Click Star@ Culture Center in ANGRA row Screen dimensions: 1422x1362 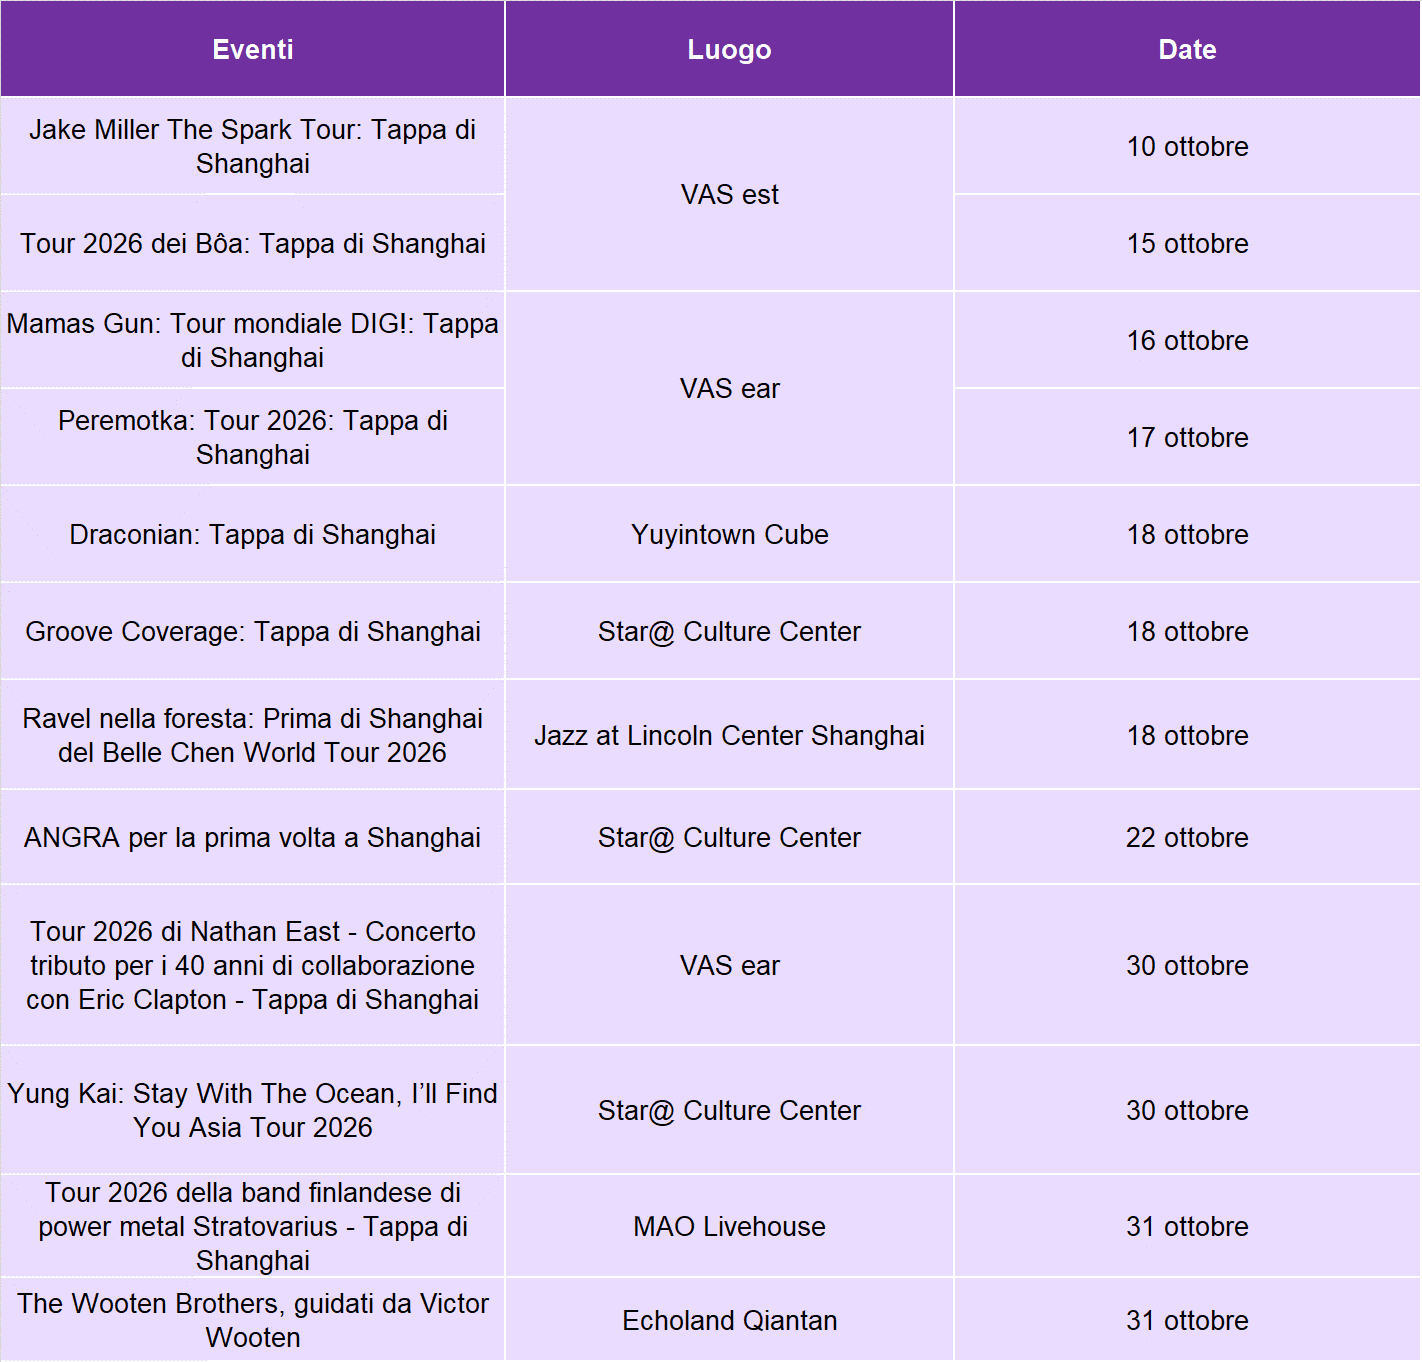point(729,837)
